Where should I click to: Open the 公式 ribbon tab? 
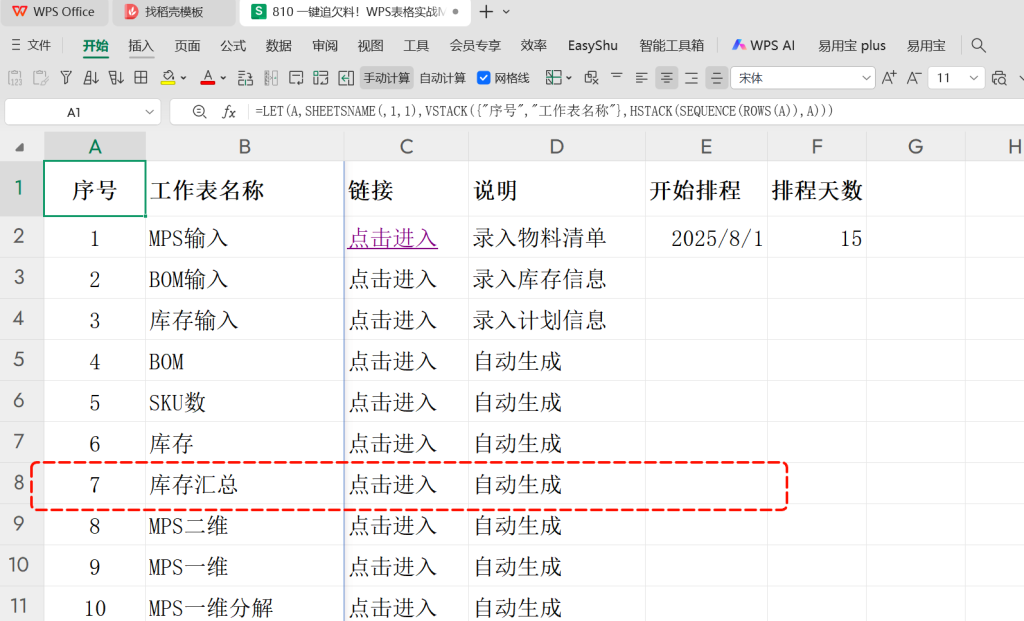(x=233, y=45)
